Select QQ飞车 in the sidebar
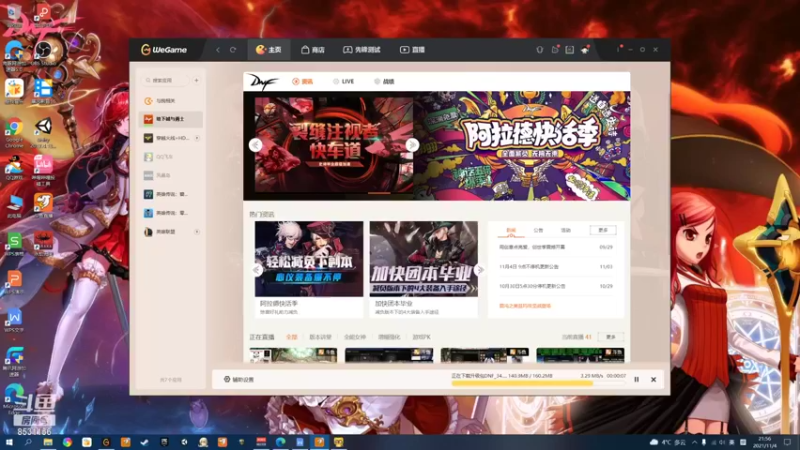Screen dimensions: 800x450 coord(170,157)
